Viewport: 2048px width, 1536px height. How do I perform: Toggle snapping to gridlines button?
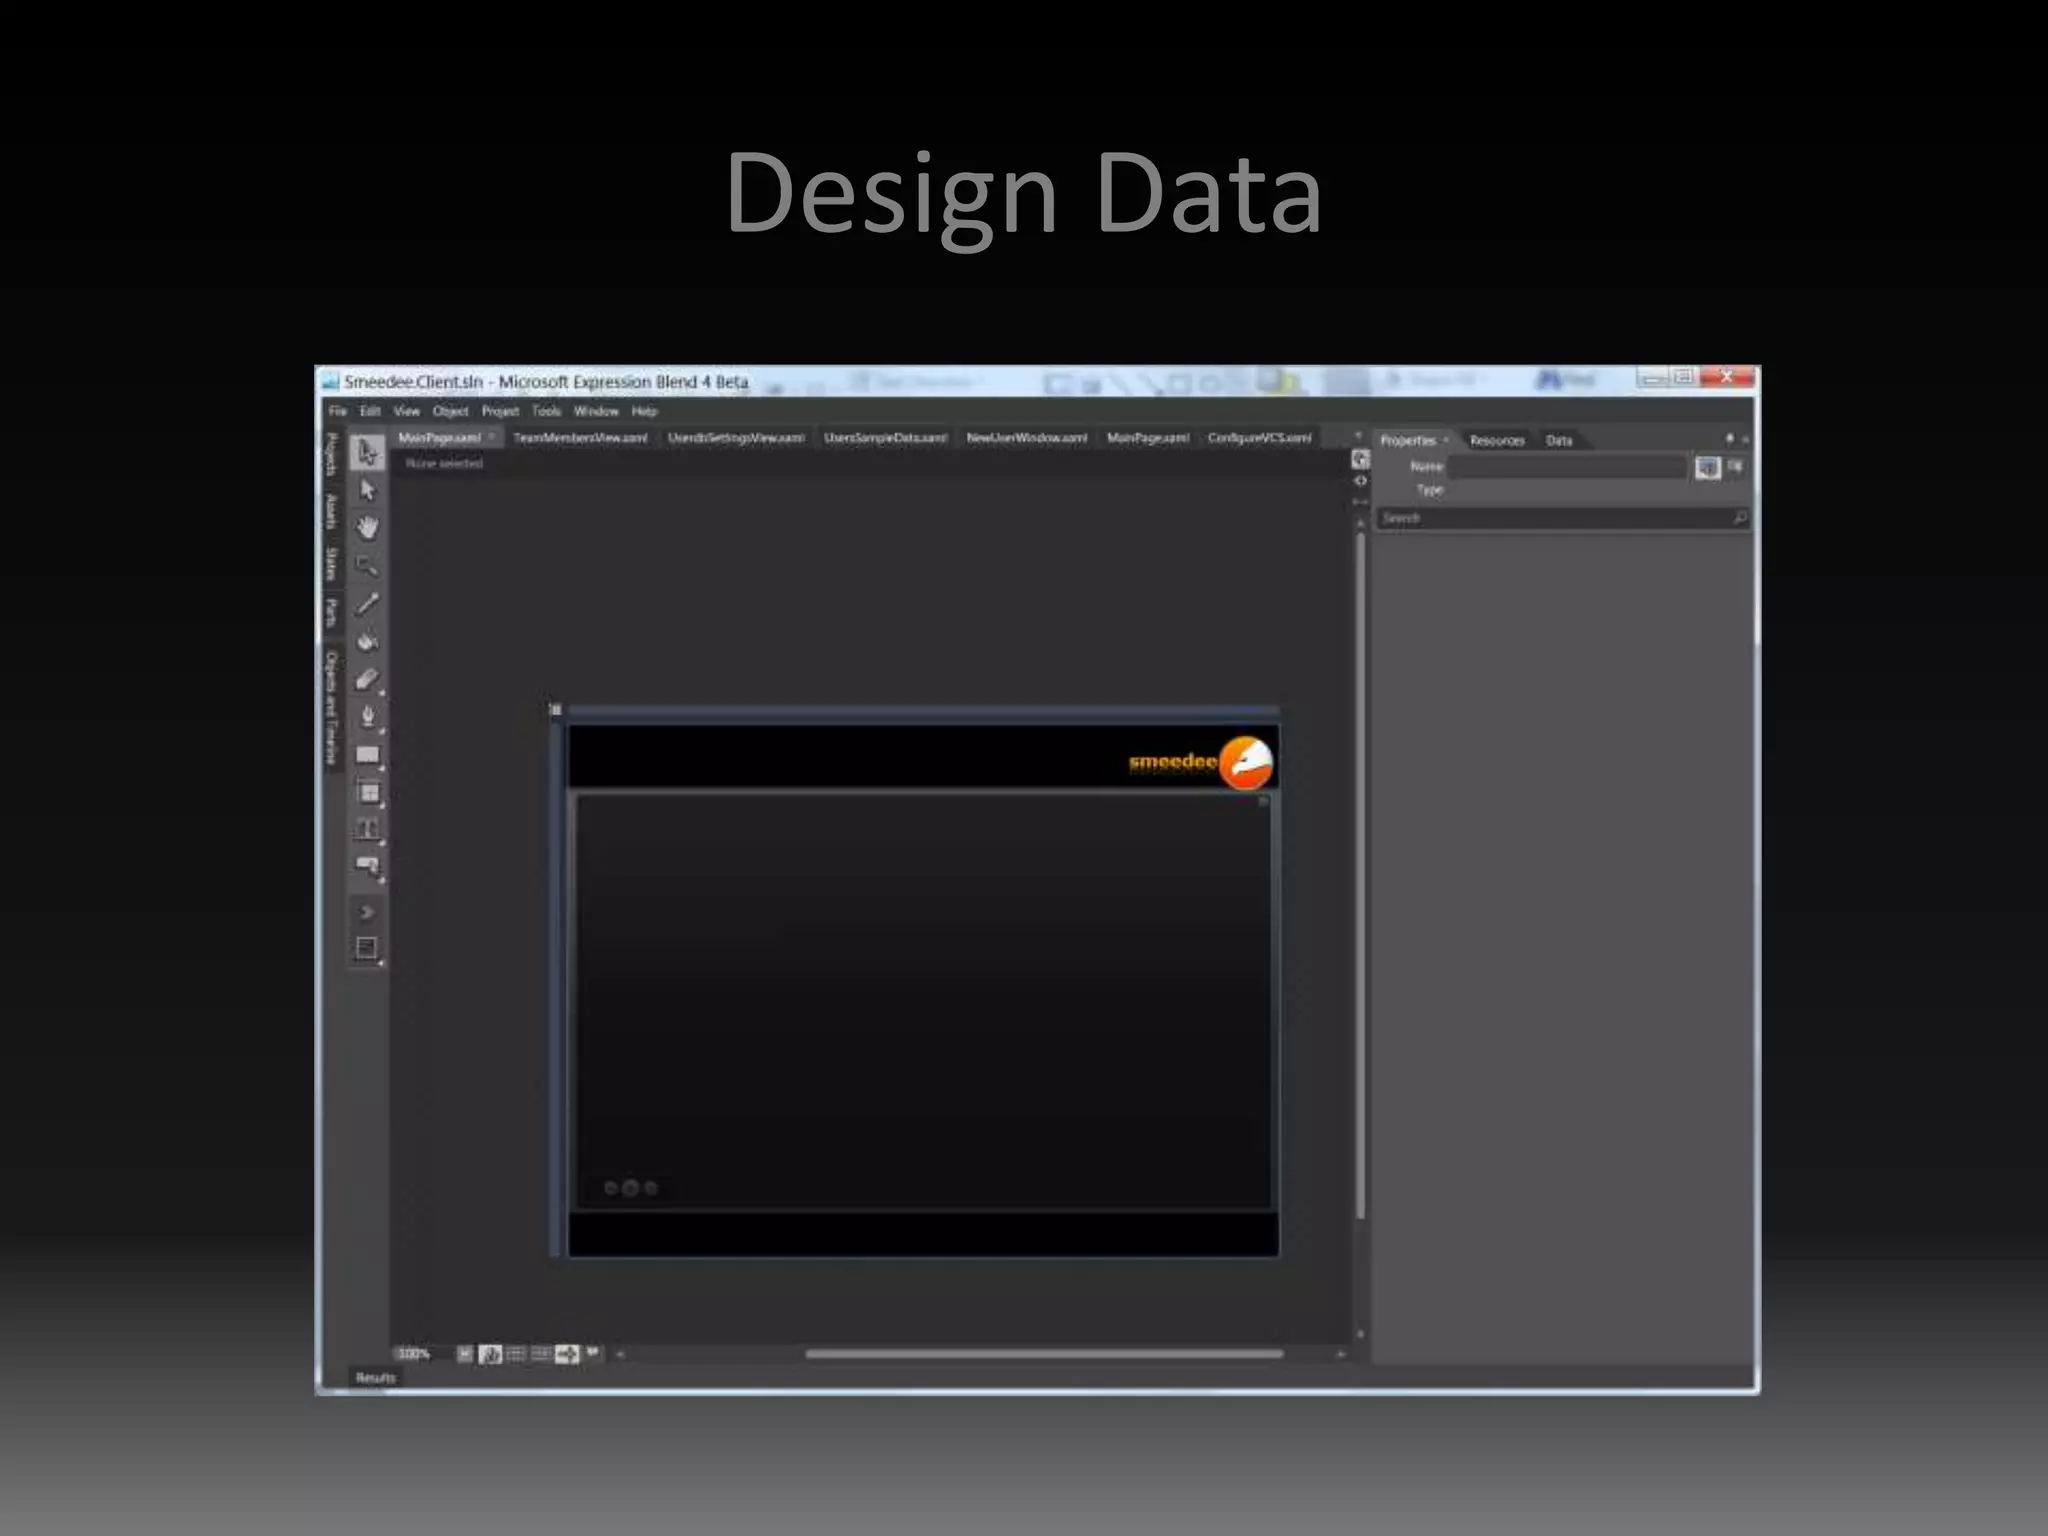coord(541,1354)
